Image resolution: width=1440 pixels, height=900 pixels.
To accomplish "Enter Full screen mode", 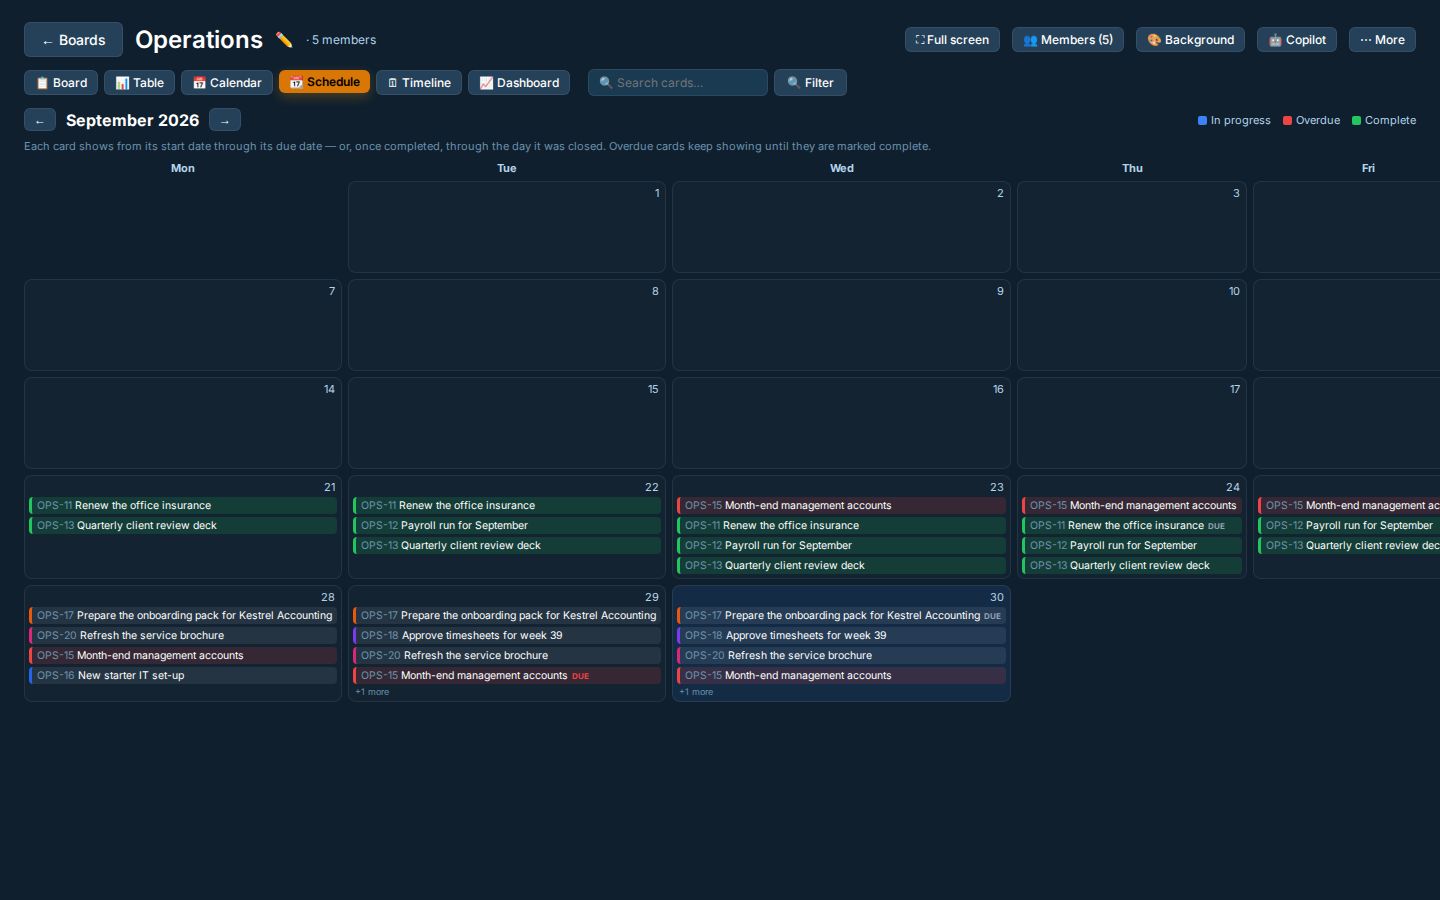I will [x=952, y=40].
